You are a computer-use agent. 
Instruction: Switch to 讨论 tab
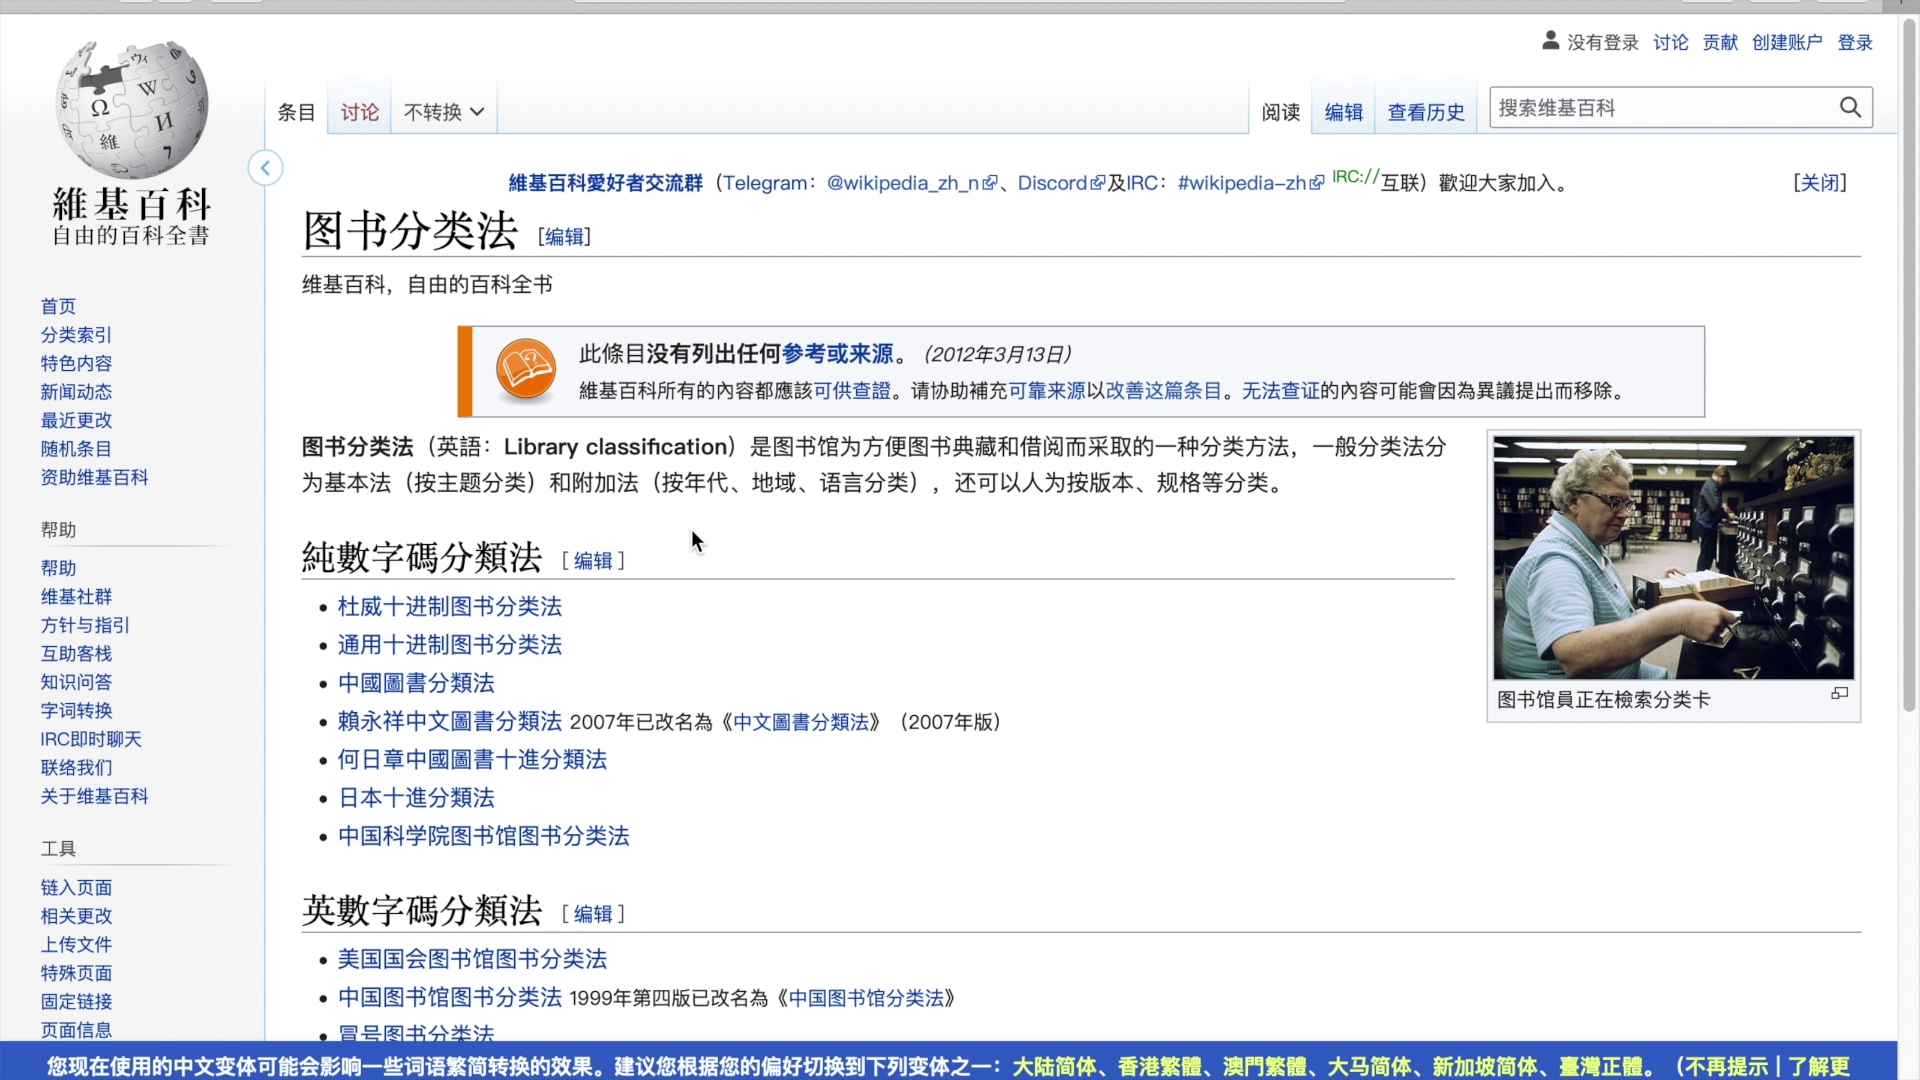359,112
